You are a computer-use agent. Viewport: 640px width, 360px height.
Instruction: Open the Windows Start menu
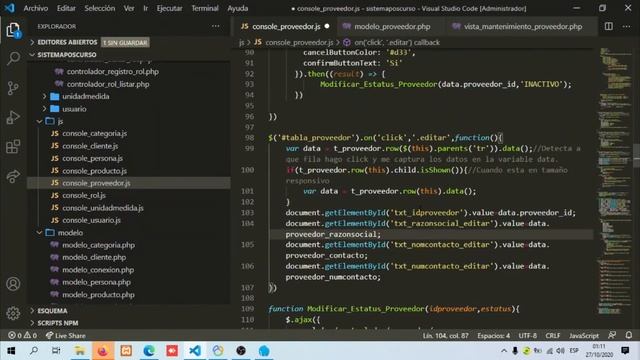[x=11, y=351]
